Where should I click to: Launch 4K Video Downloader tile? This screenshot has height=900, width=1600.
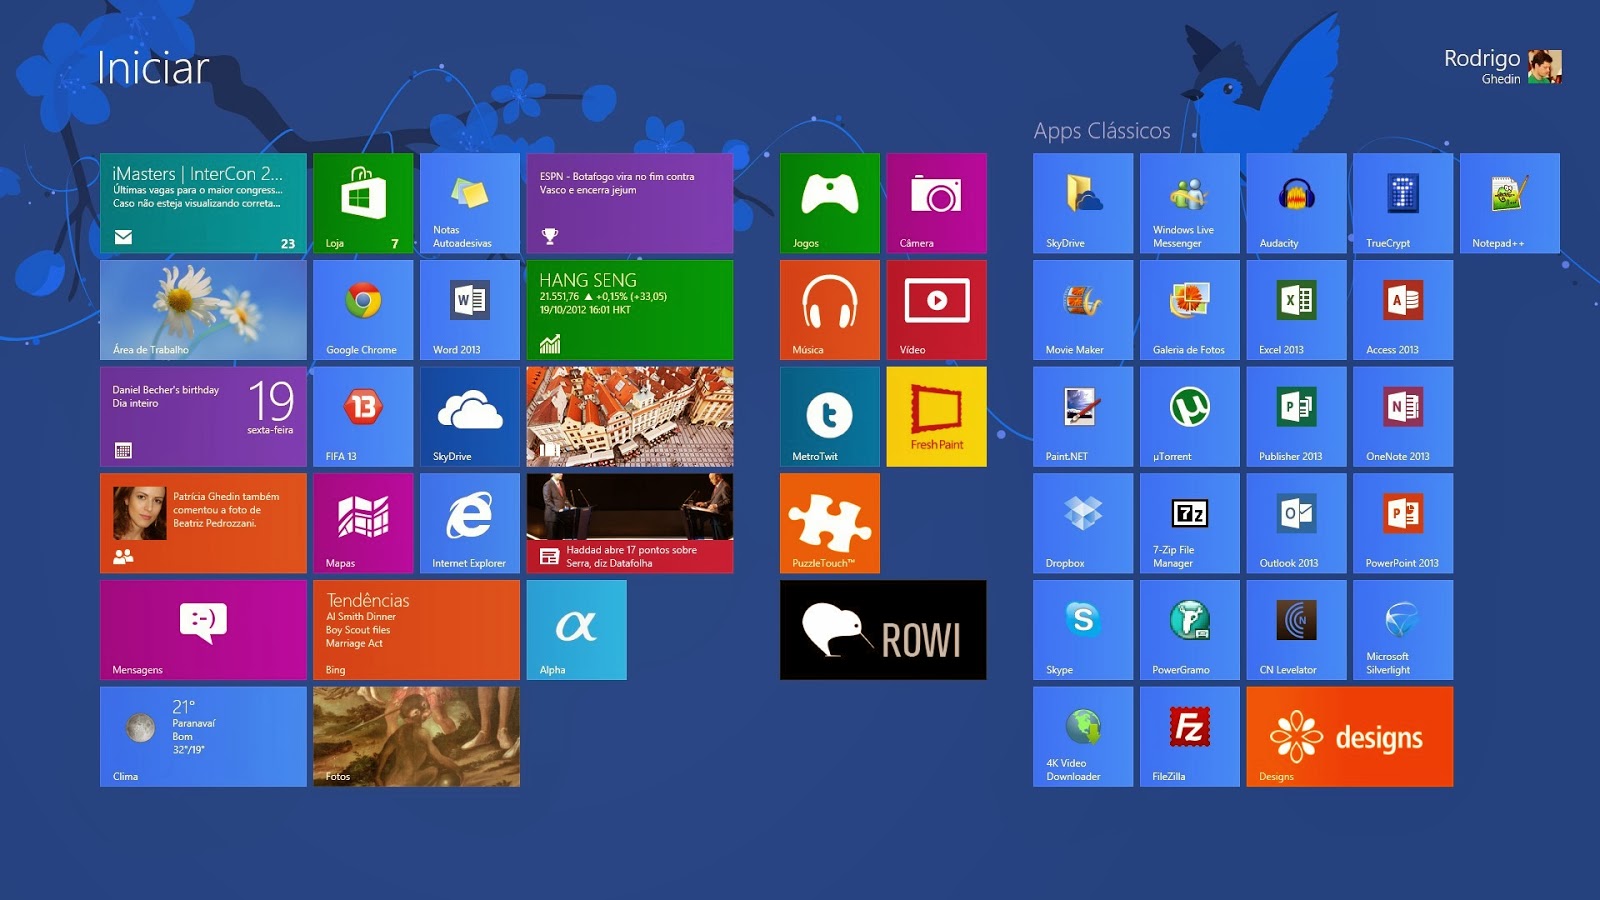coord(1083,737)
